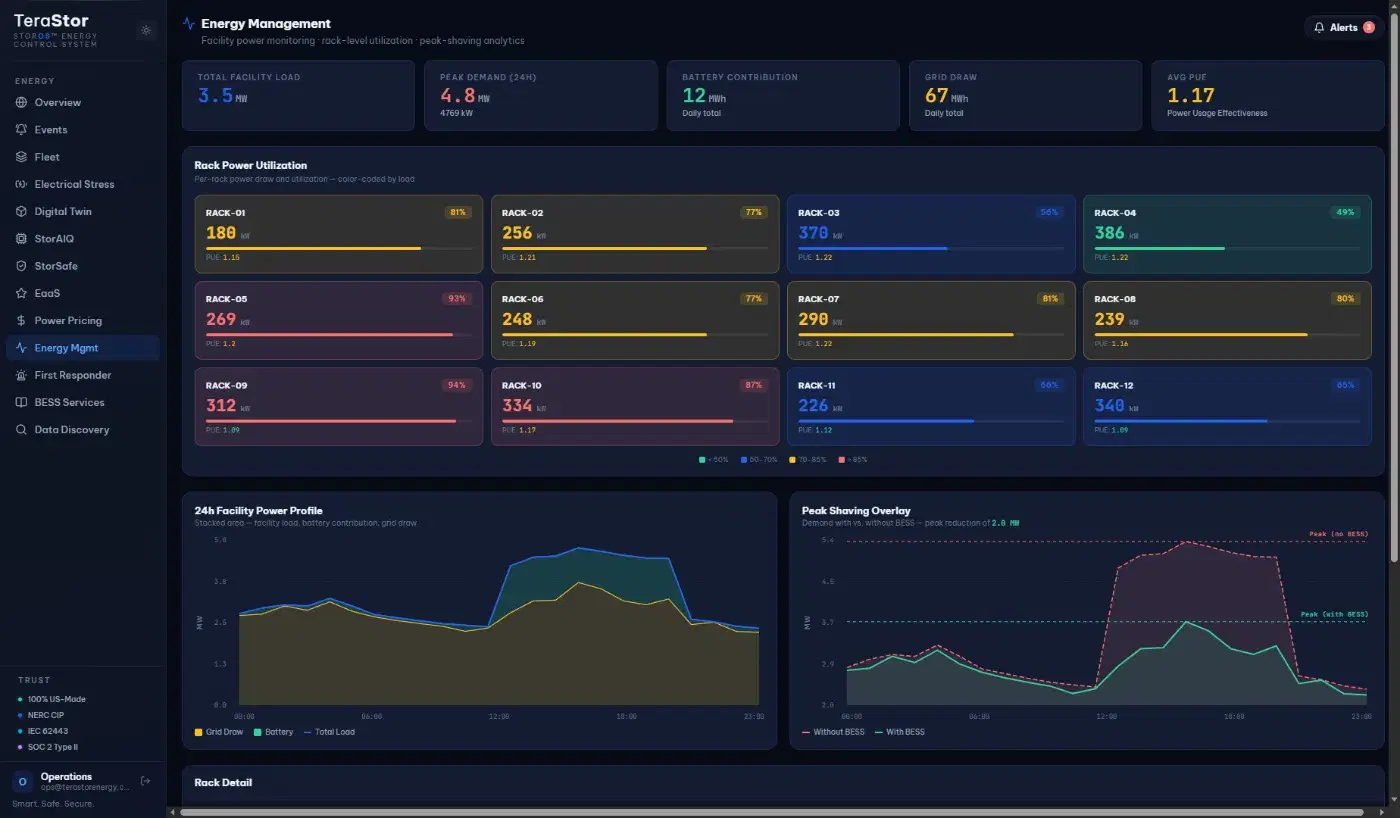
Task: Click the Grid Draw 67 MWh value
Action: pyautogui.click(x=947, y=96)
